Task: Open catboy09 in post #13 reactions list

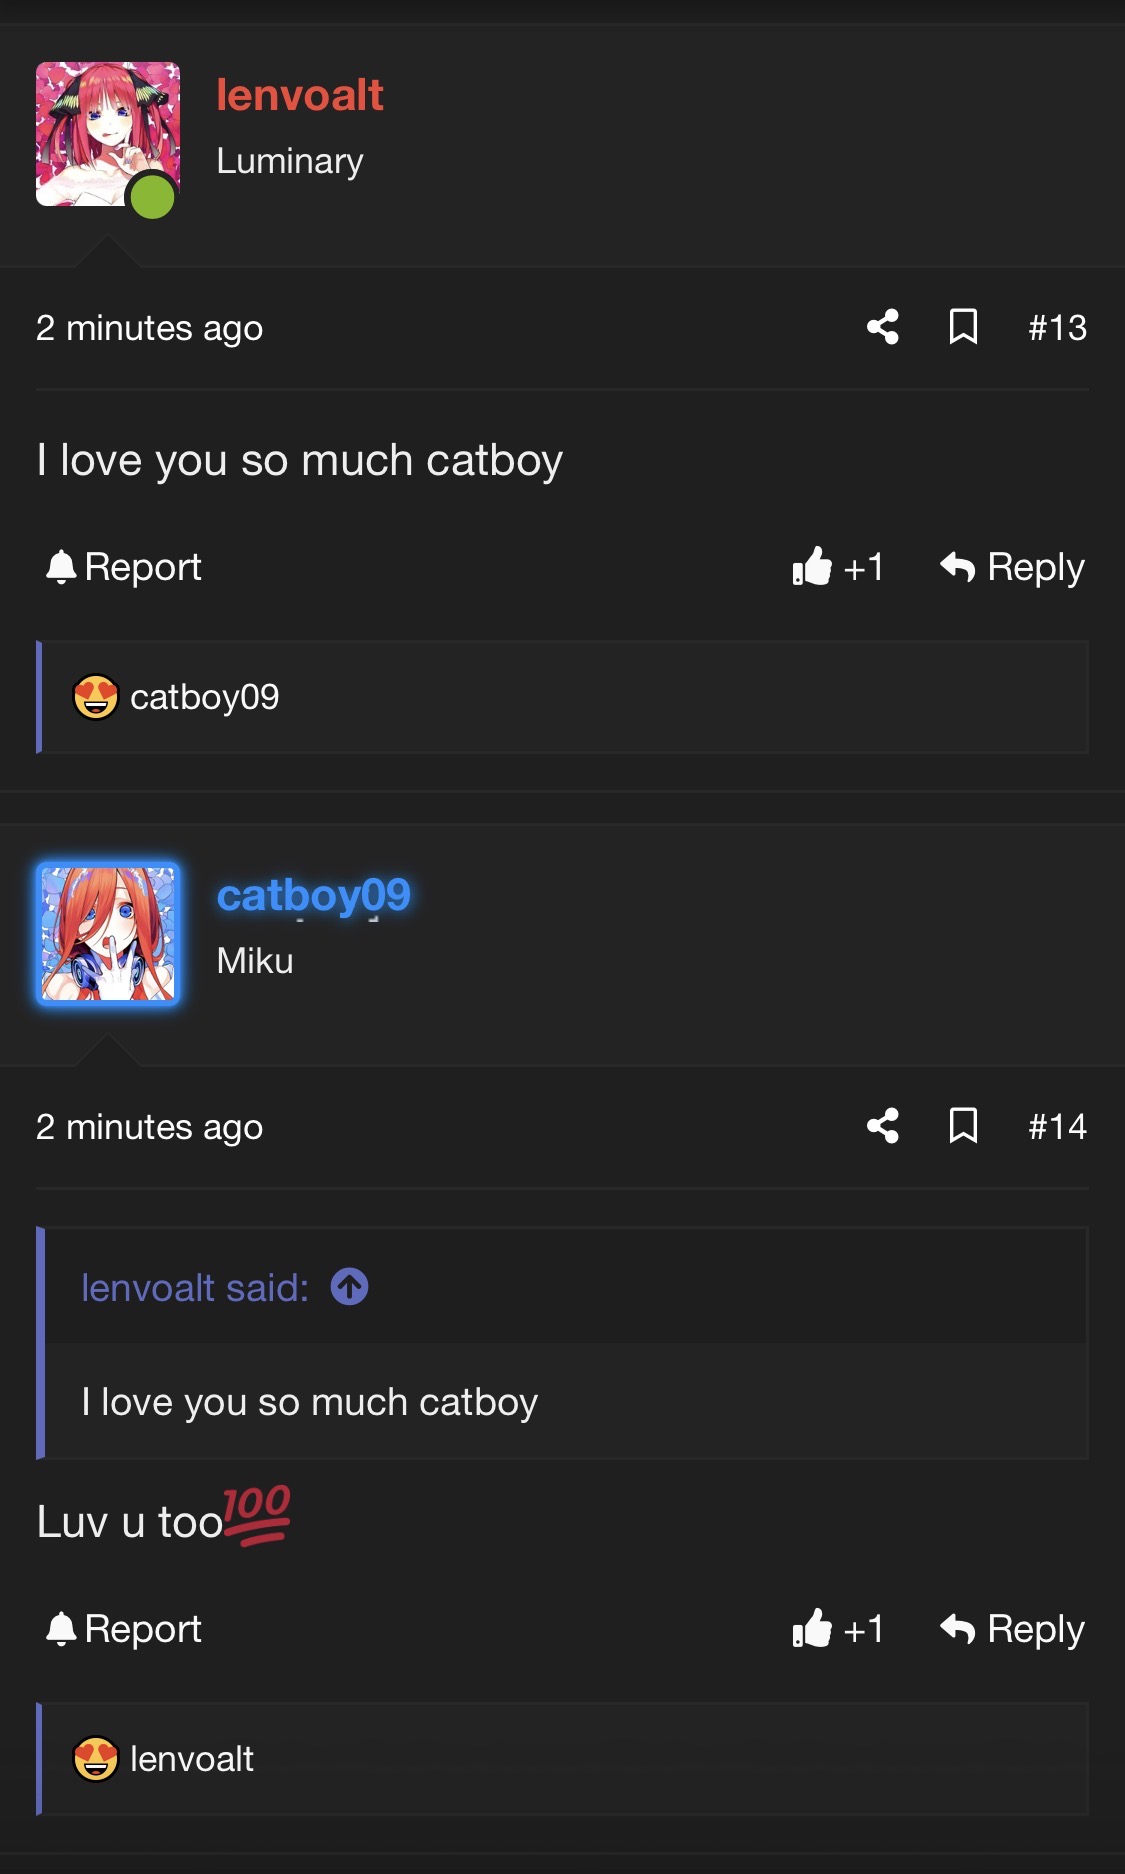Action: [205, 697]
